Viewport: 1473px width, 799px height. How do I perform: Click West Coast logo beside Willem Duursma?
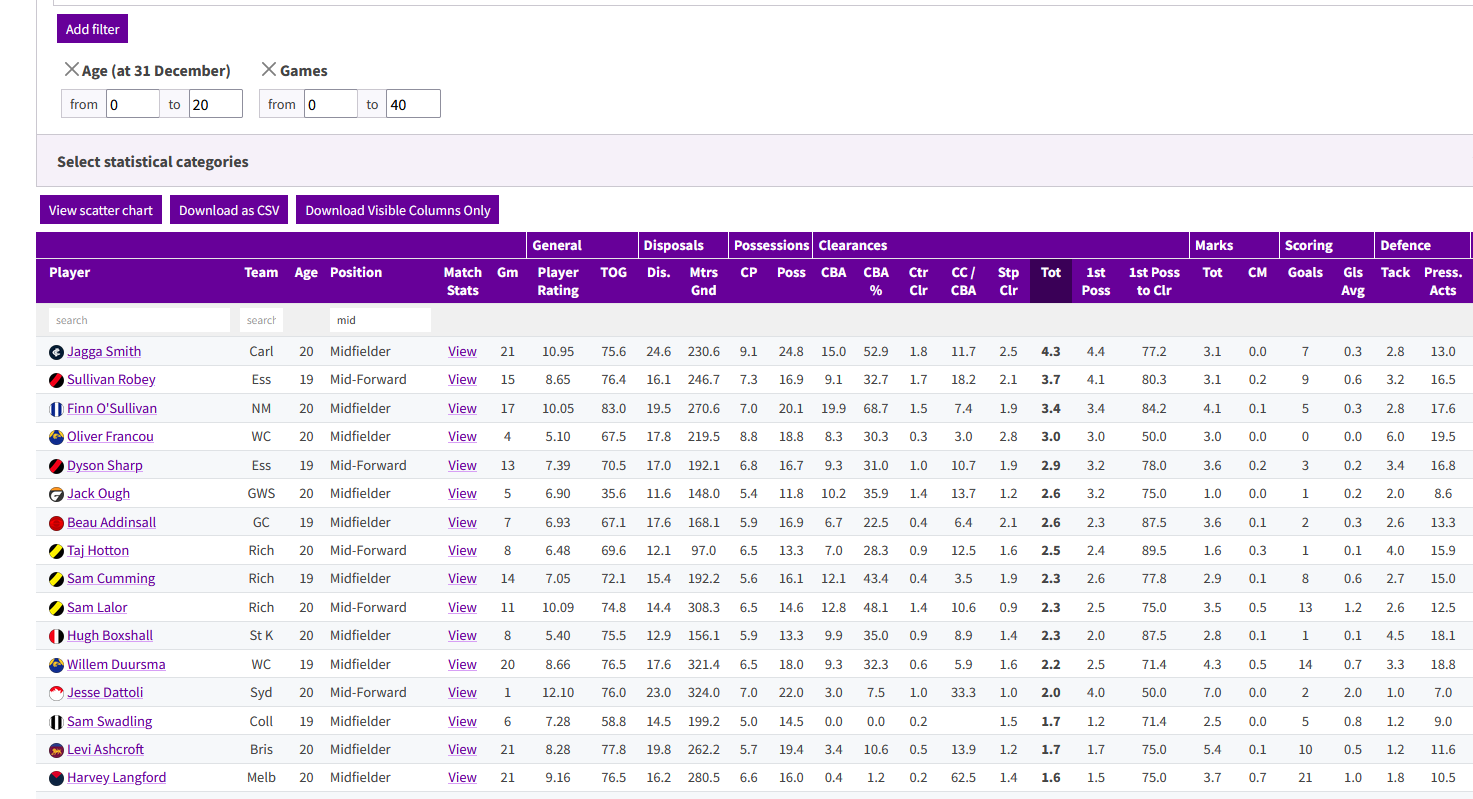pyautogui.click(x=56, y=665)
